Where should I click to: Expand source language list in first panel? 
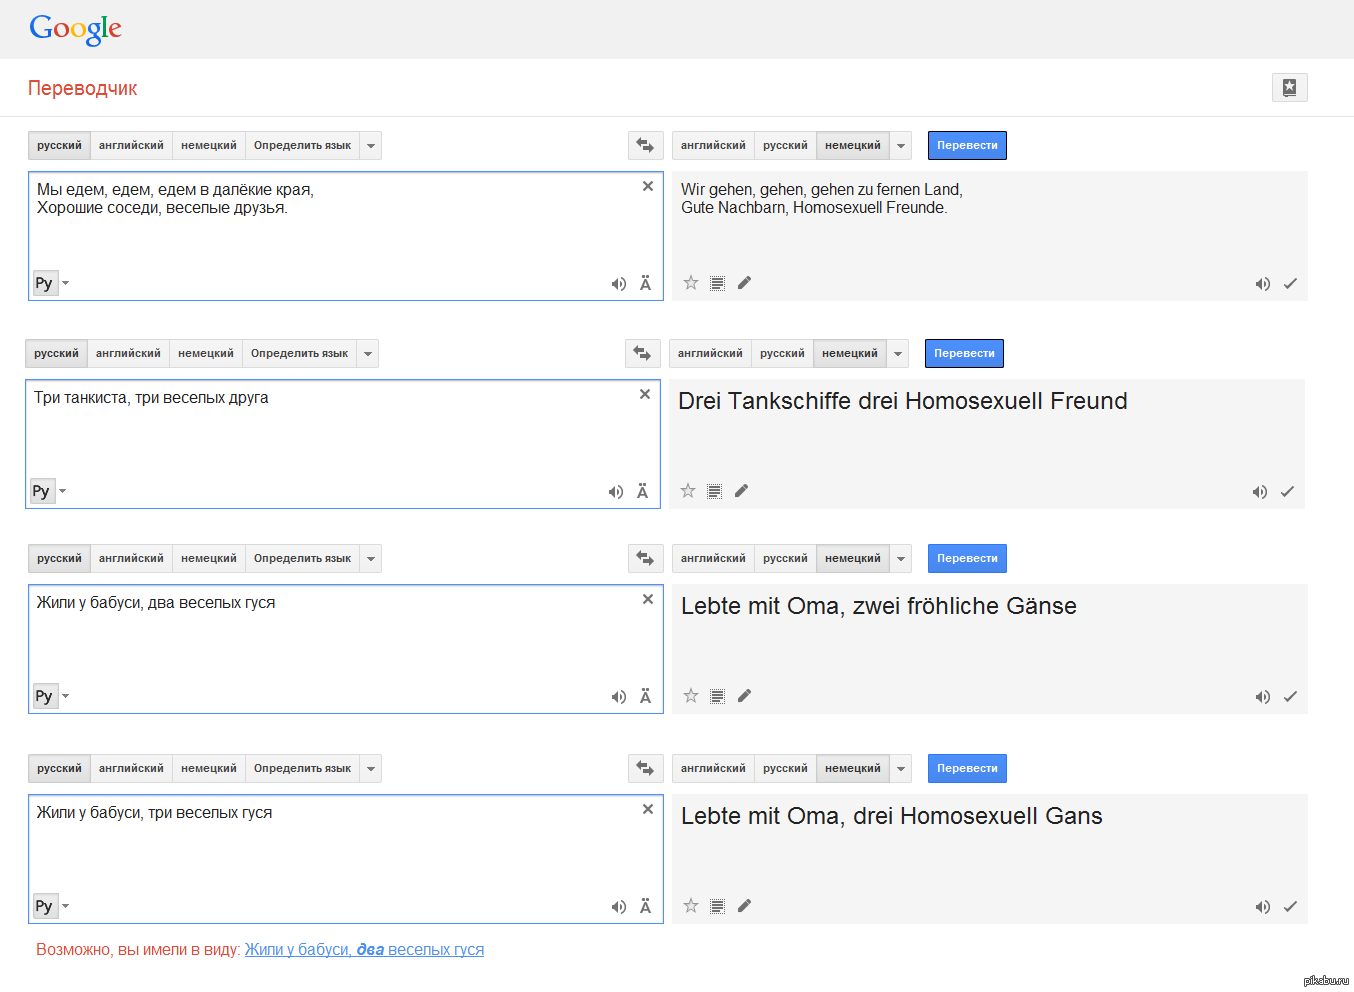click(371, 146)
